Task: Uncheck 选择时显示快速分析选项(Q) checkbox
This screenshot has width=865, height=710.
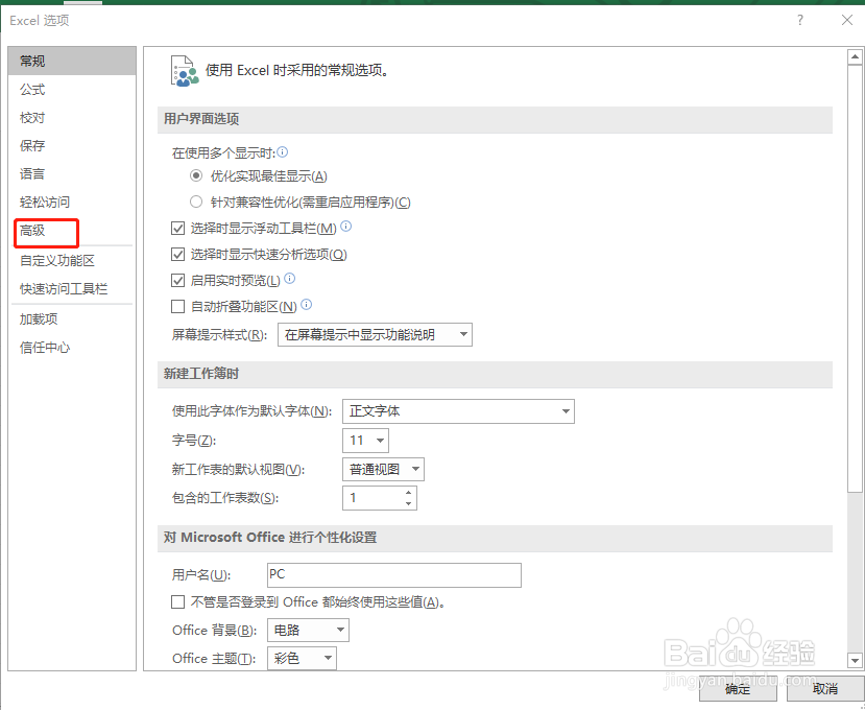Action: pyautogui.click(x=178, y=254)
